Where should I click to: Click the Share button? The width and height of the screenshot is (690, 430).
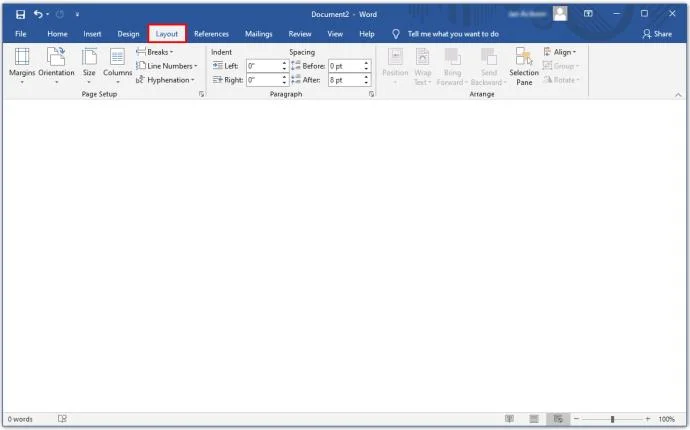pos(657,34)
